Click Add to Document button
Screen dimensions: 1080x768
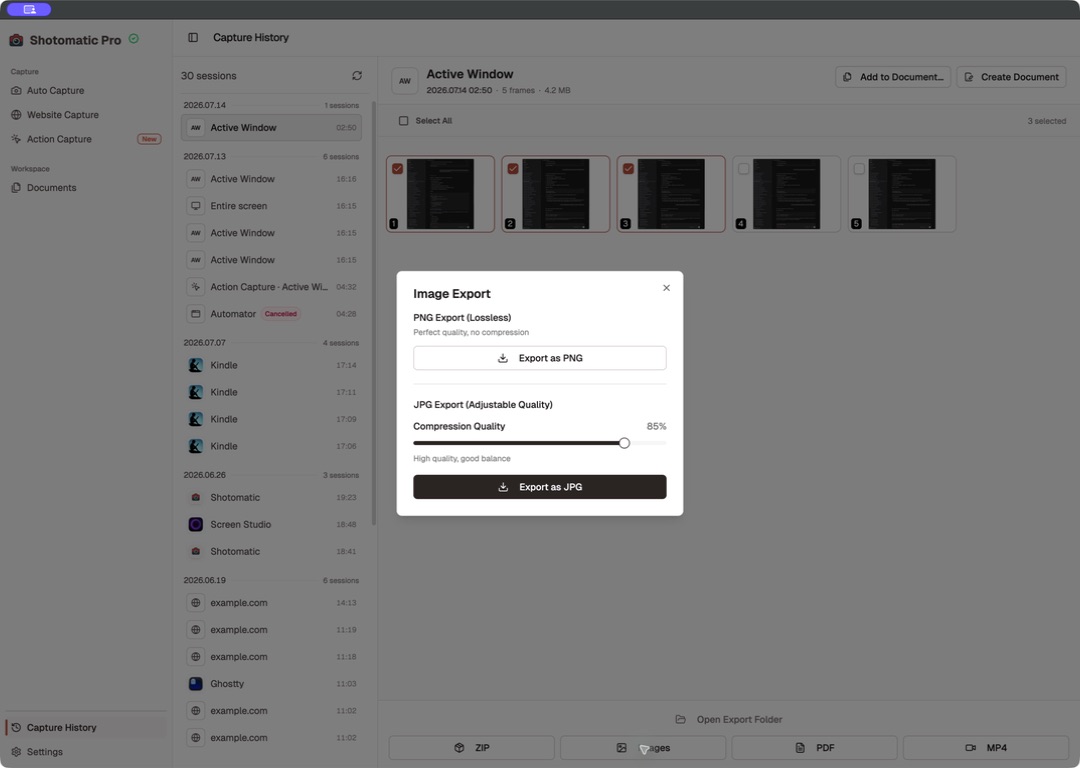coord(893,77)
